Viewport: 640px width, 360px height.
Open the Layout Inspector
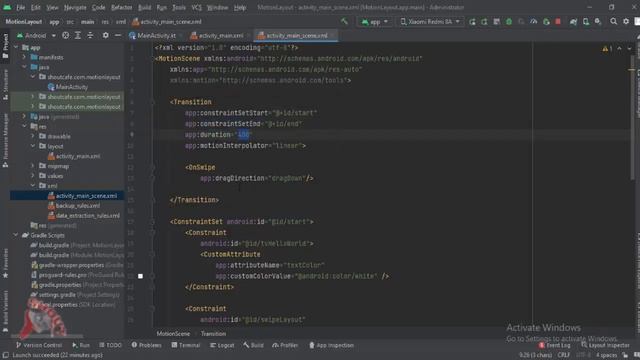605,345
